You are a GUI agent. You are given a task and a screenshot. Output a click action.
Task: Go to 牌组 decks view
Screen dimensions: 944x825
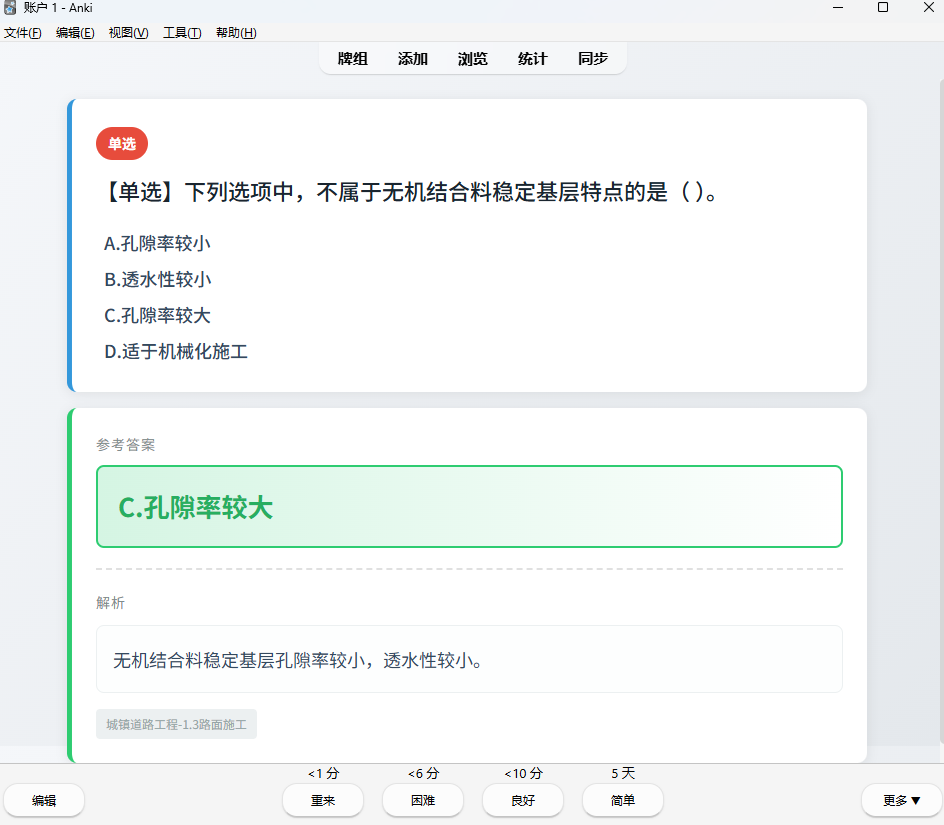click(352, 58)
